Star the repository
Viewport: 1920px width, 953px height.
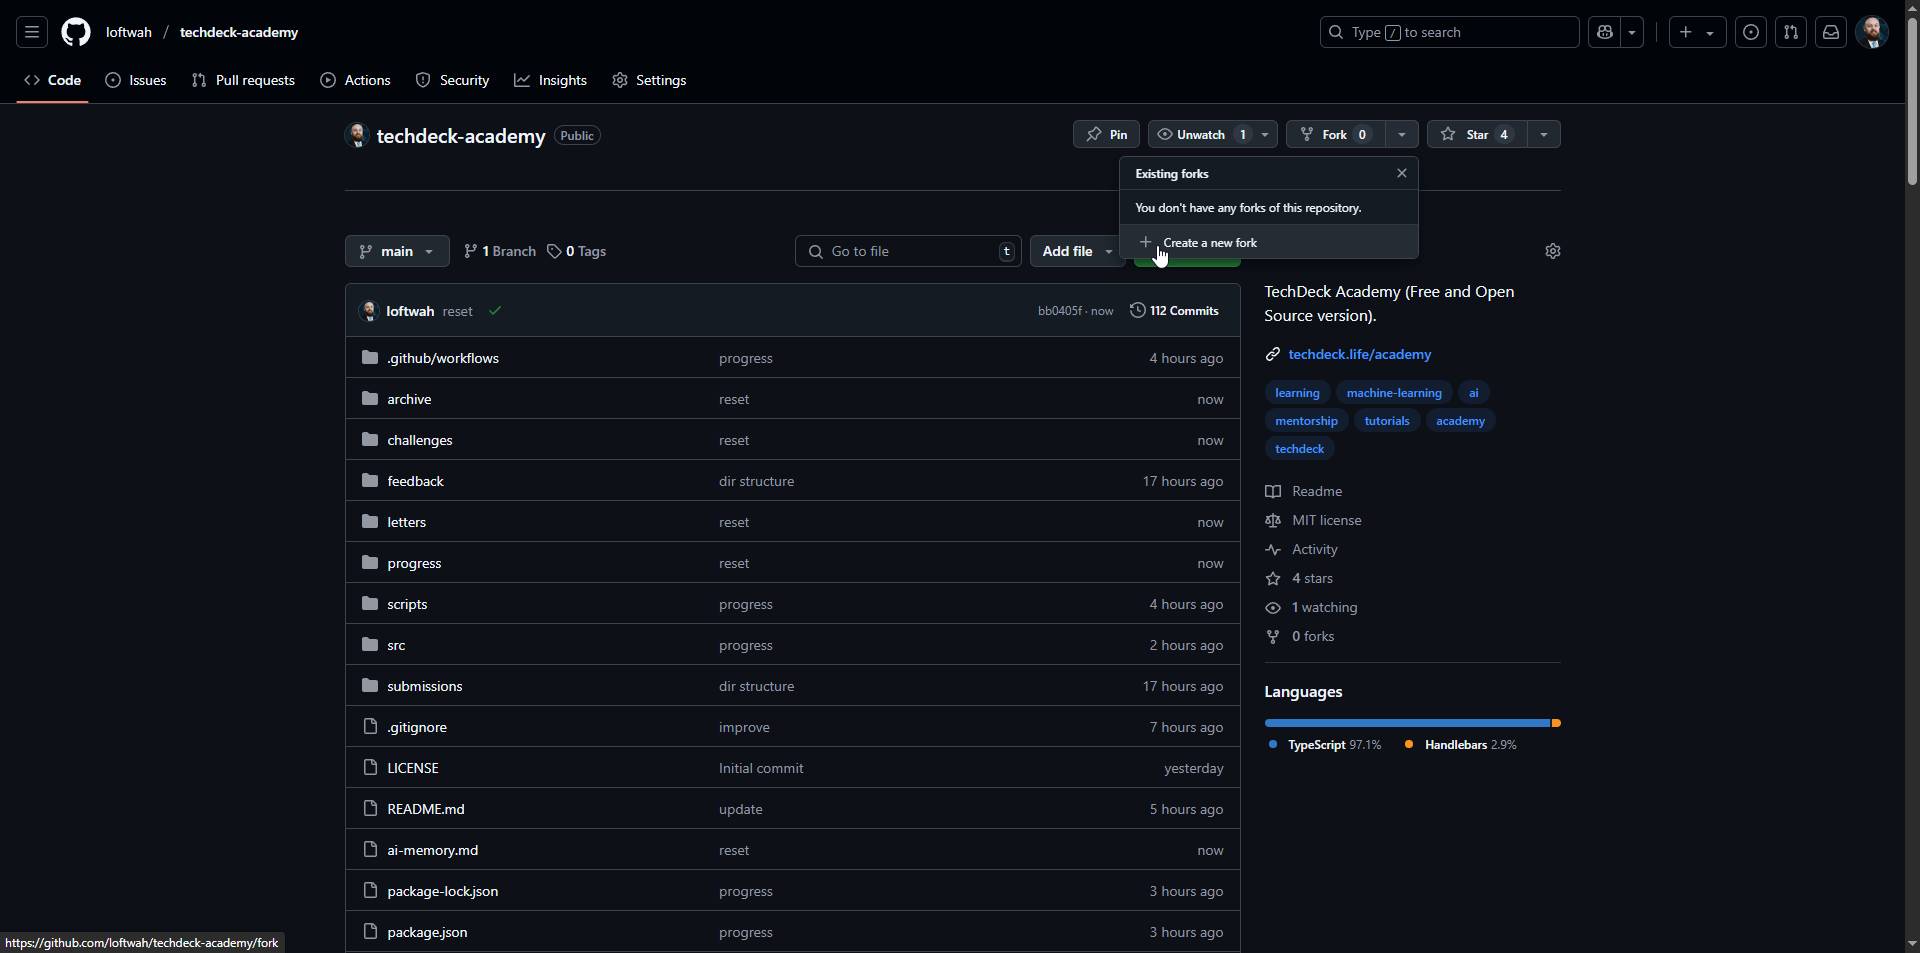point(1477,134)
